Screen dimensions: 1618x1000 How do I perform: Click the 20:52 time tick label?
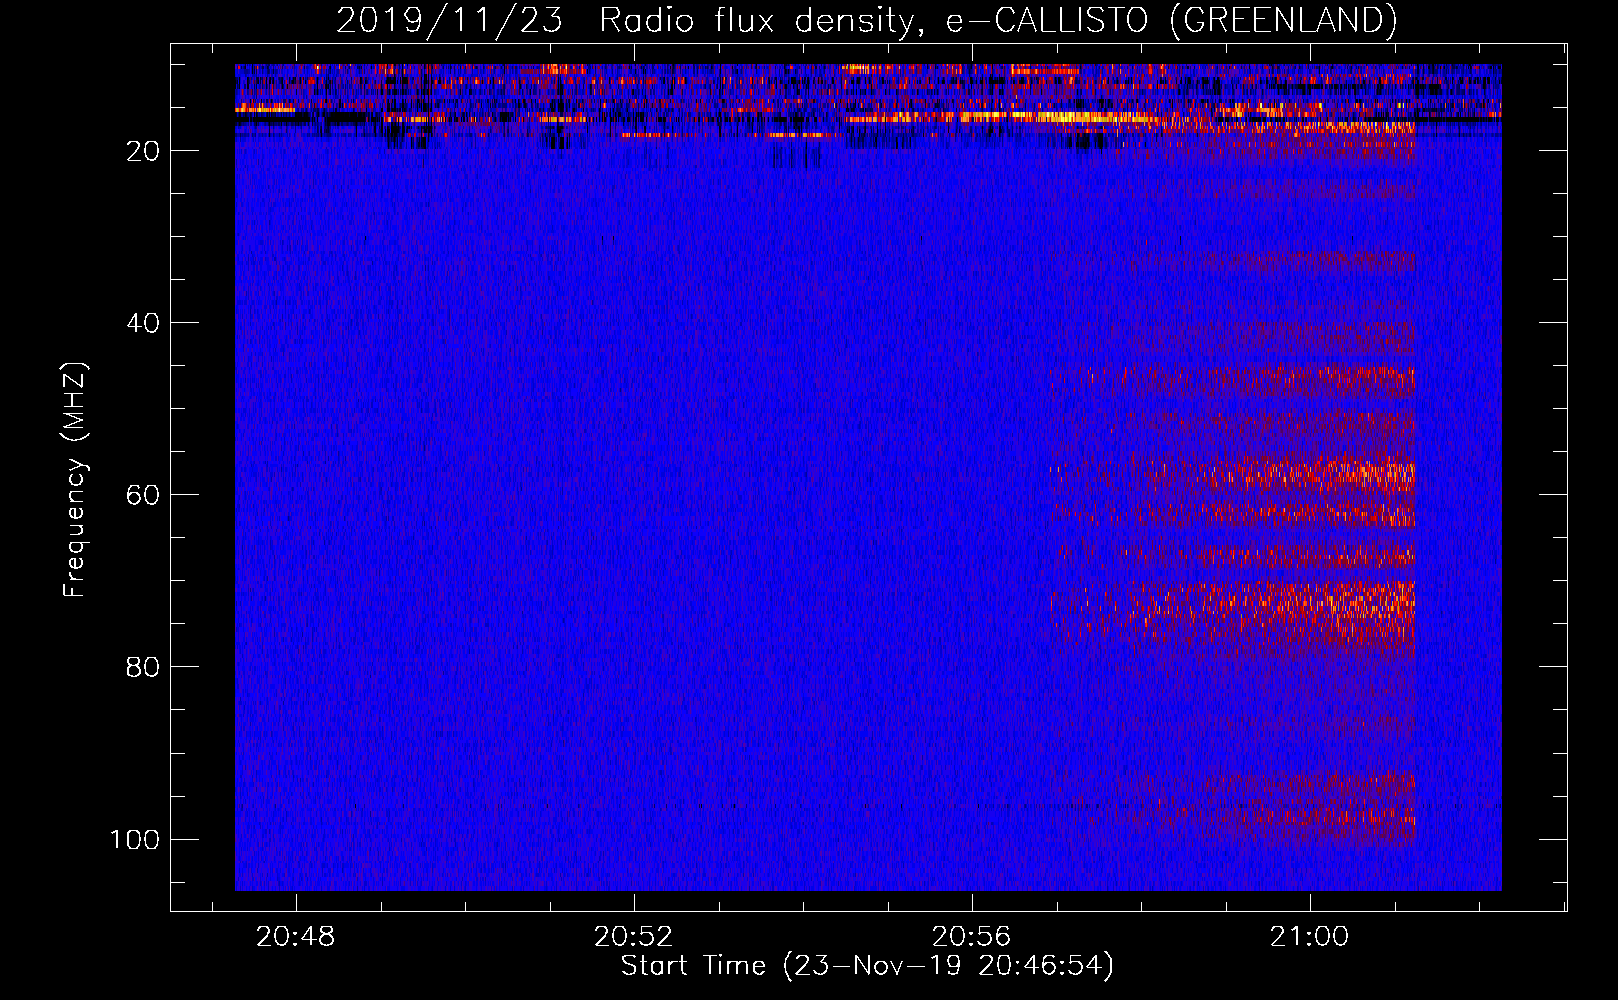tap(634, 937)
